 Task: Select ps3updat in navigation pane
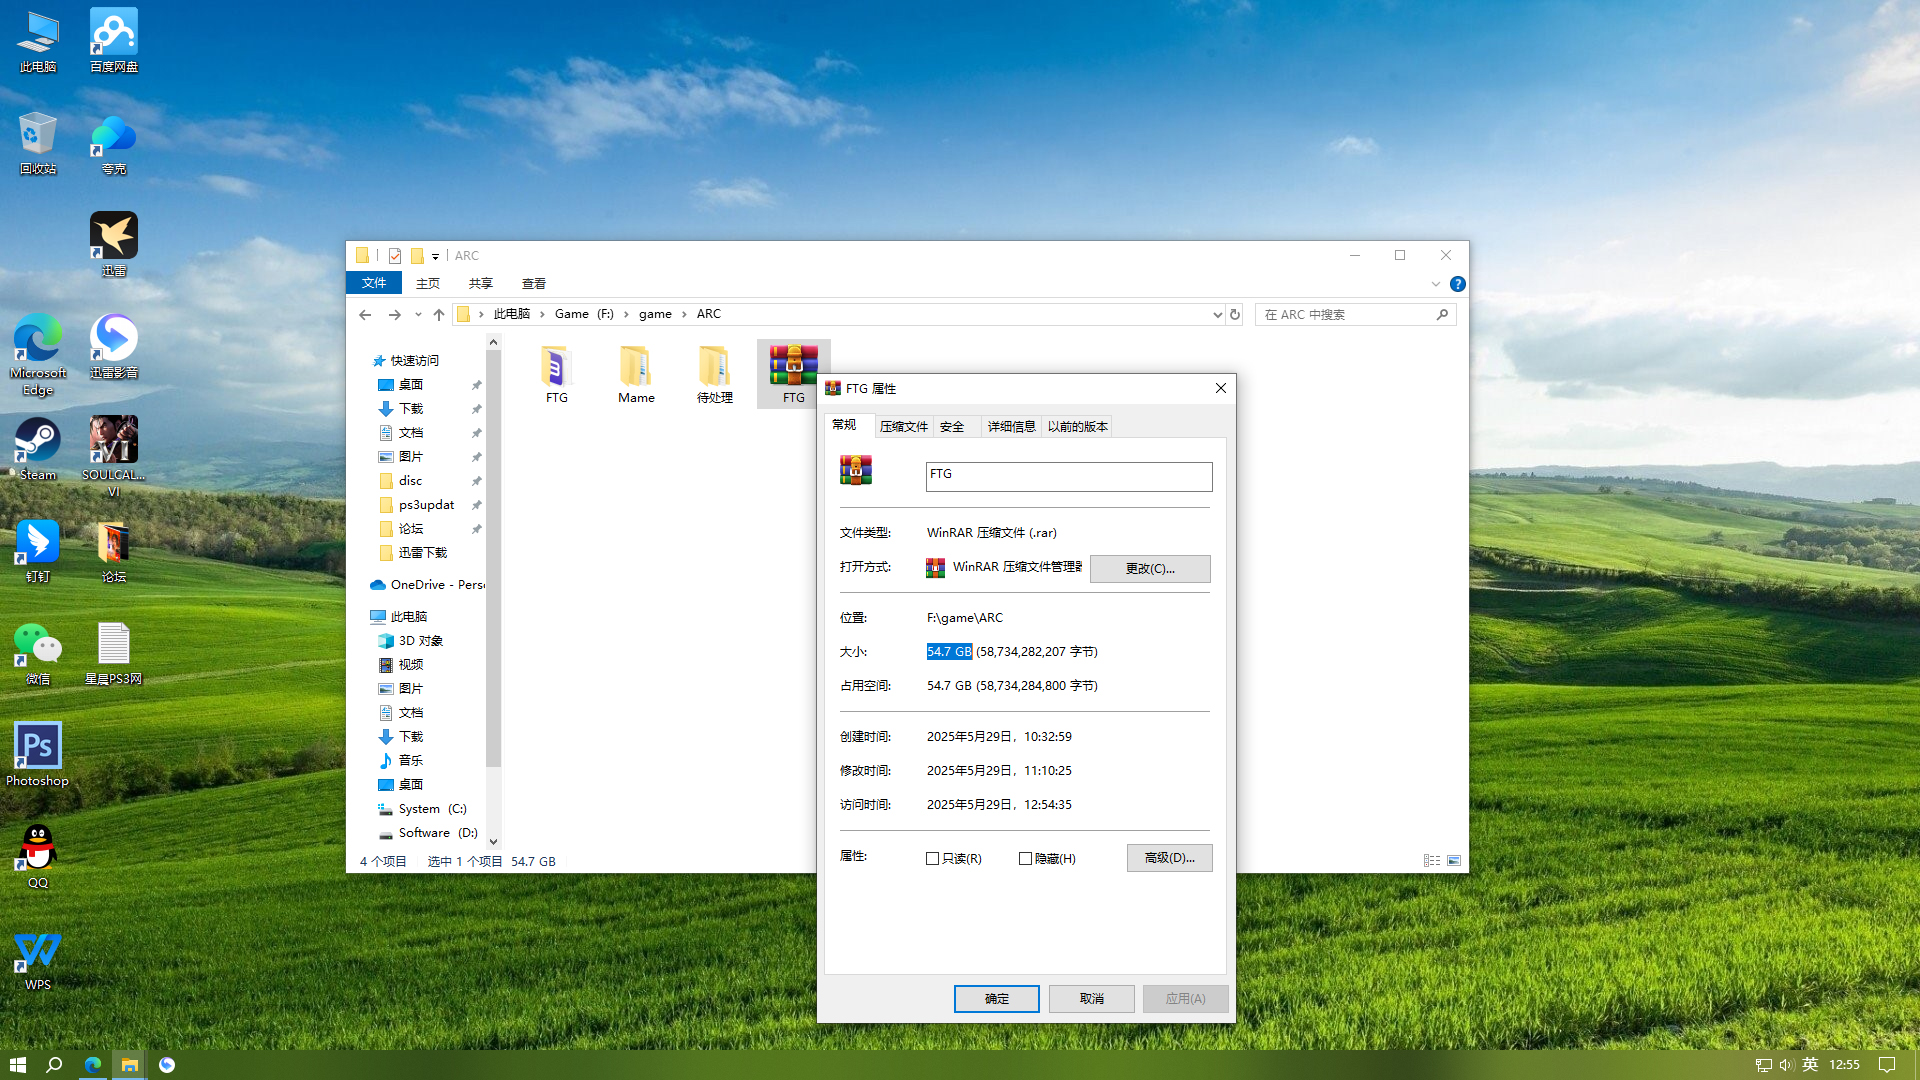point(426,505)
